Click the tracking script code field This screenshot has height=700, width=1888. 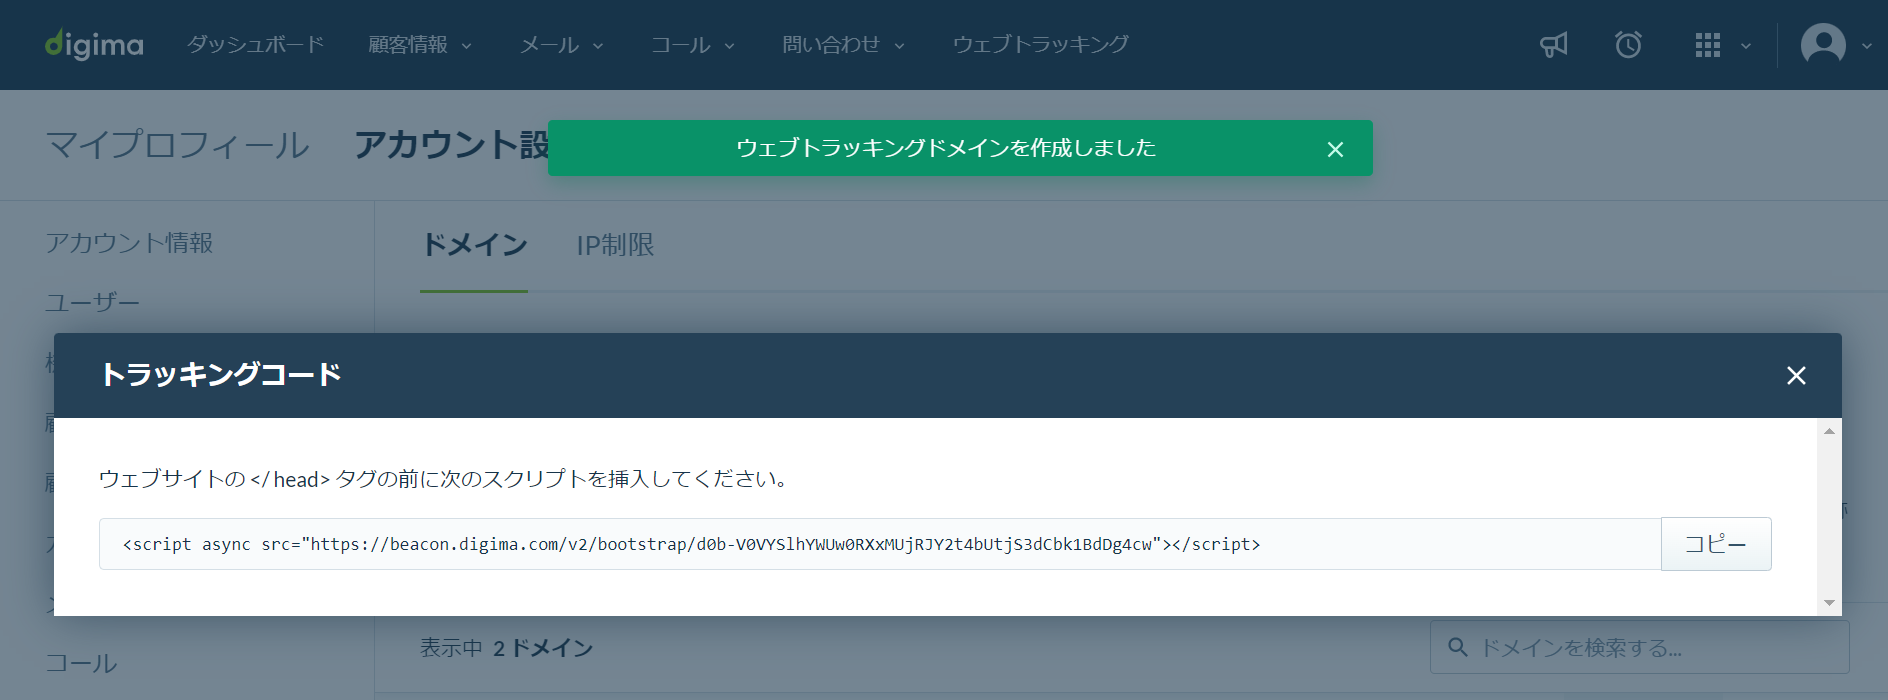pyautogui.click(x=880, y=544)
